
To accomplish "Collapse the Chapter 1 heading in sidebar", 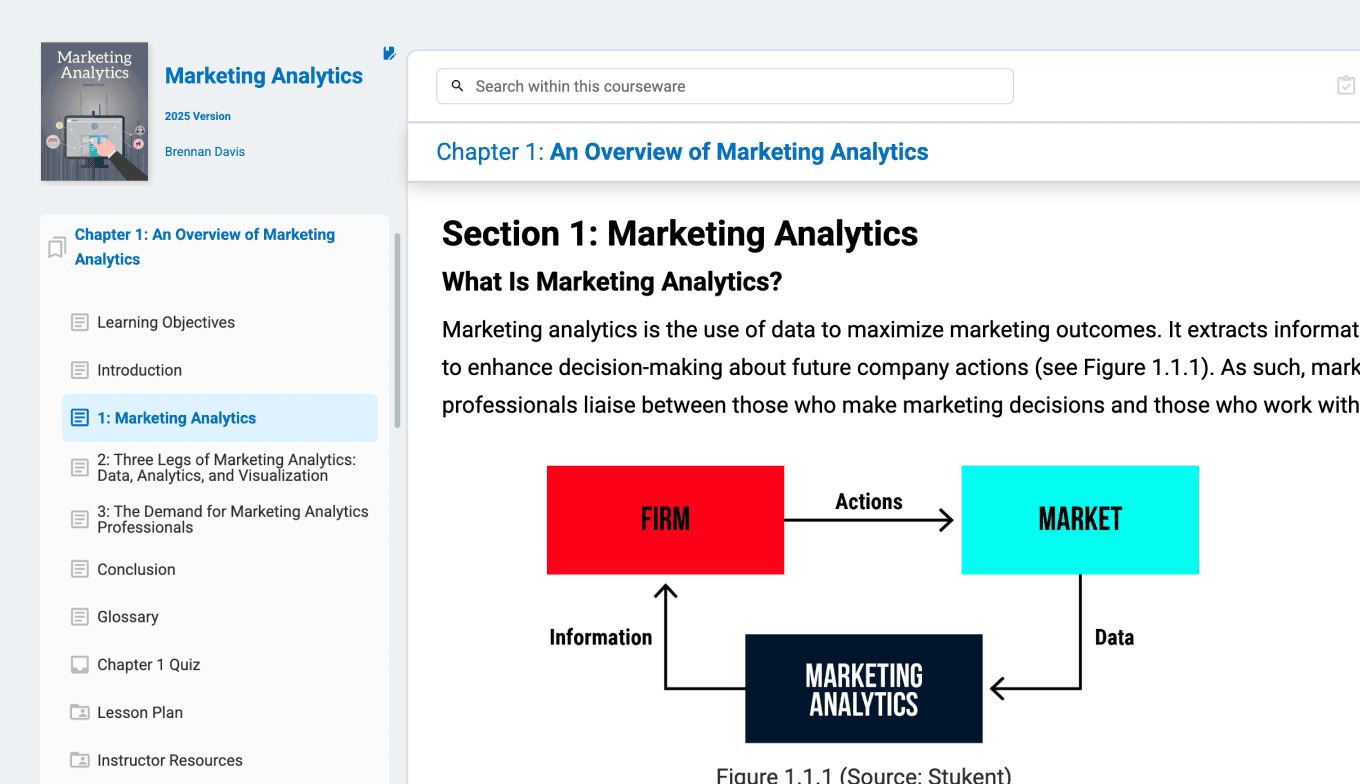I will (x=205, y=247).
